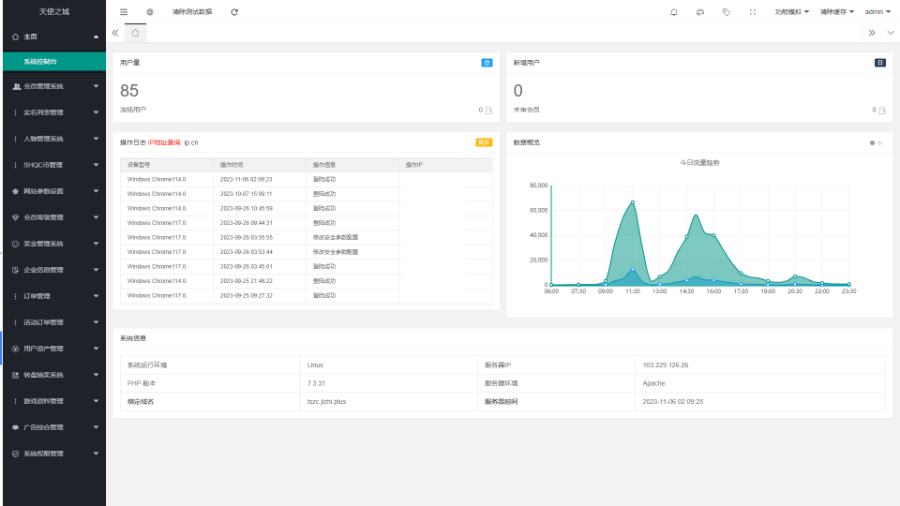Click the refresh page icon
Viewport: 900px width, 506px height.
(x=234, y=12)
